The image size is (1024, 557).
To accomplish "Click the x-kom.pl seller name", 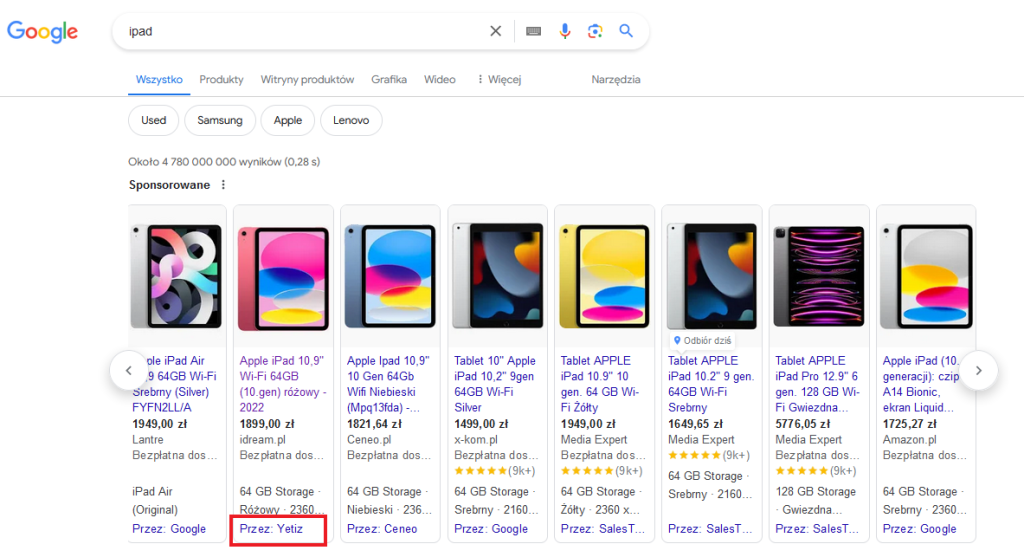I will [x=476, y=439].
